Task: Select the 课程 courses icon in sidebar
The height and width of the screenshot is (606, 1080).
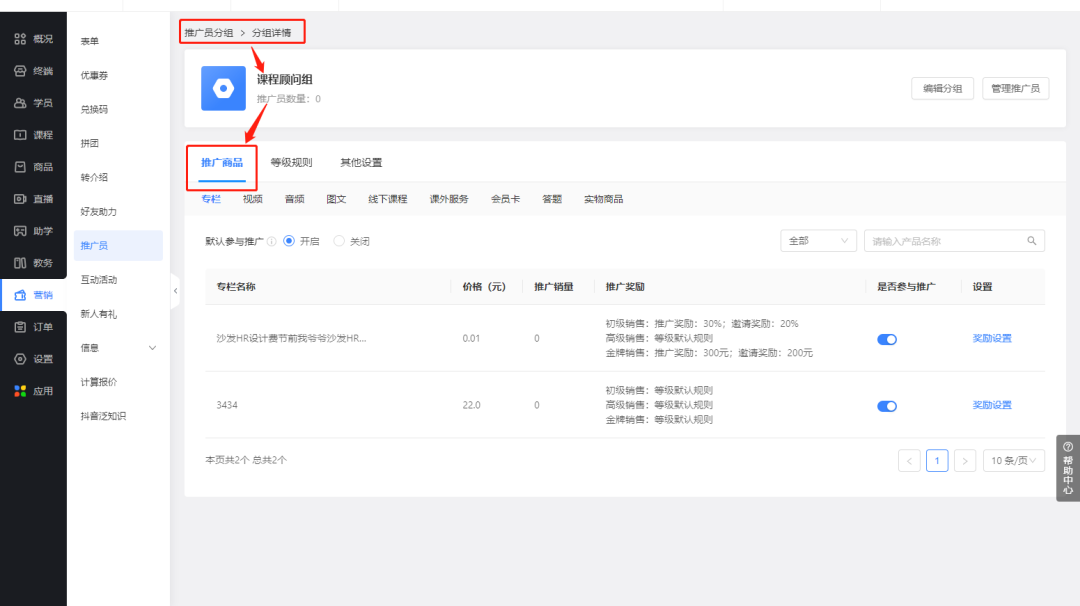Action: [x=33, y=135]
